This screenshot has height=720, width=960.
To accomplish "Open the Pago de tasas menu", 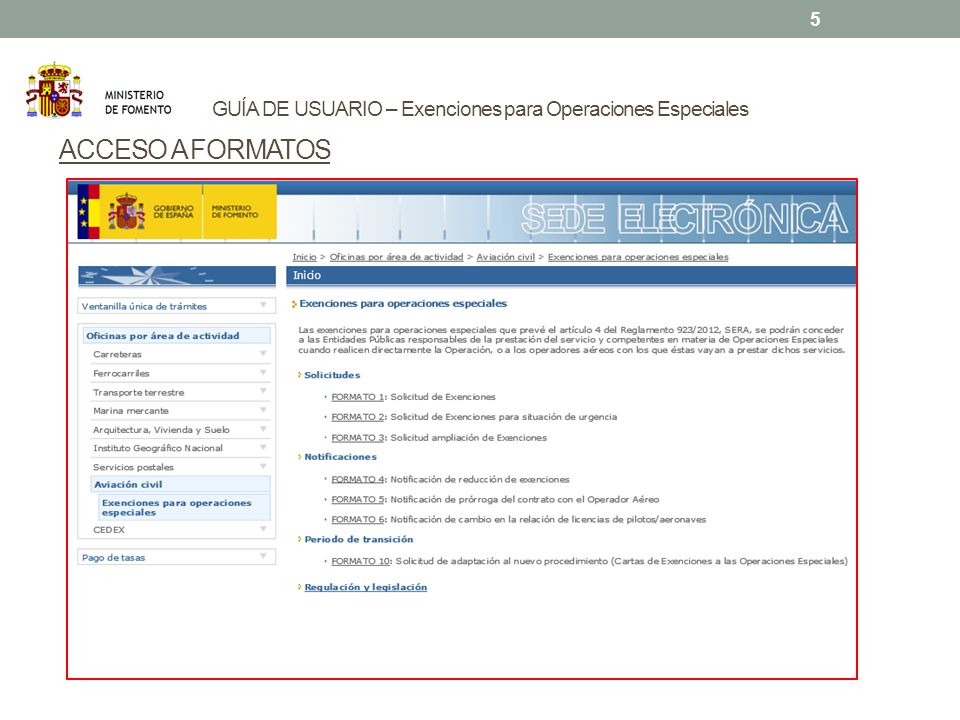I will click(x=113, y=558).
